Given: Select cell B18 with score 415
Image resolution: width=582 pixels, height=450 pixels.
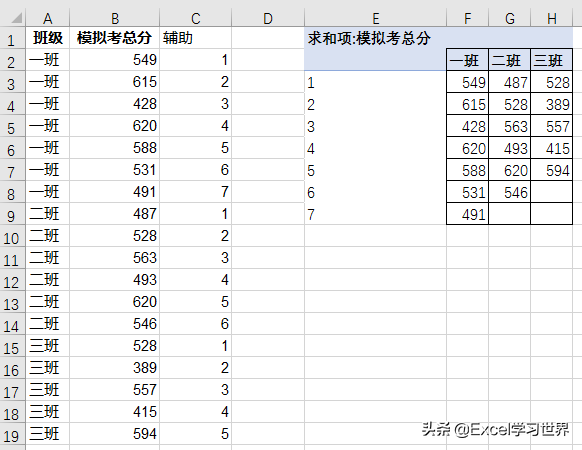Looking at the screenshot, I should [114, 412].
